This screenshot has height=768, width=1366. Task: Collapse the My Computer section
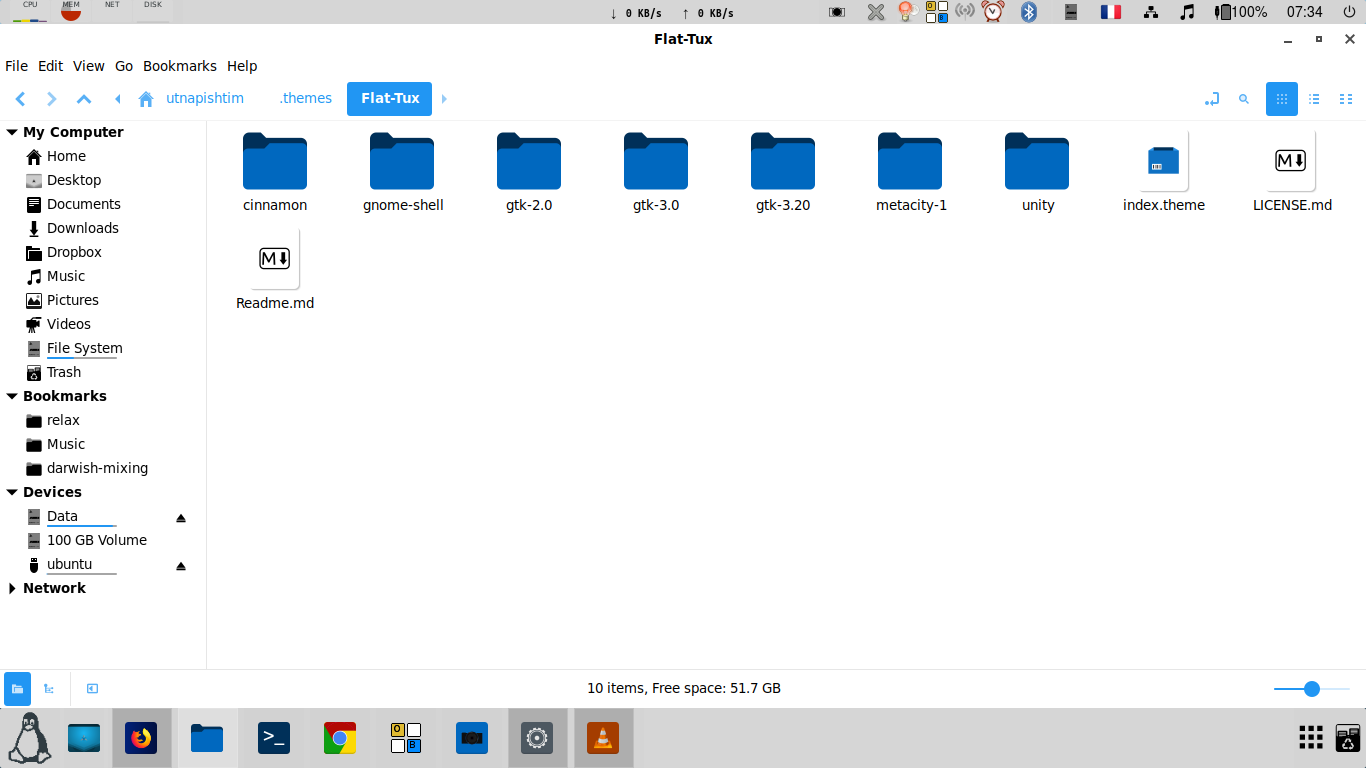[x=12, y=132]
